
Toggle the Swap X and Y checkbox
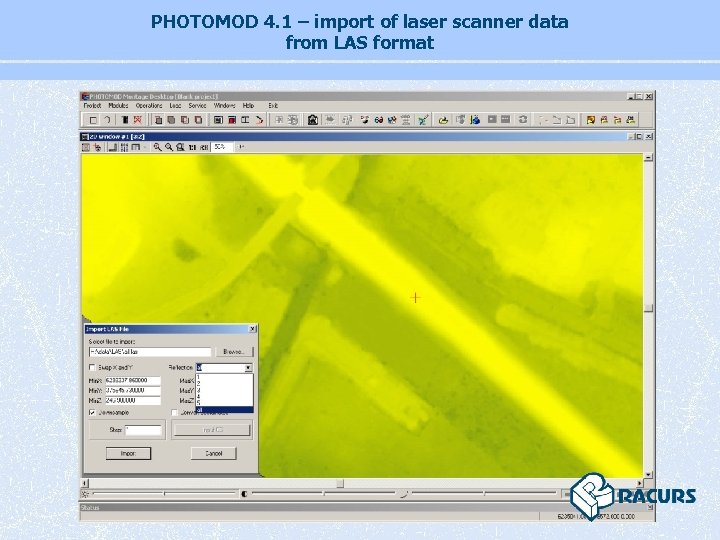coord(92,367)
